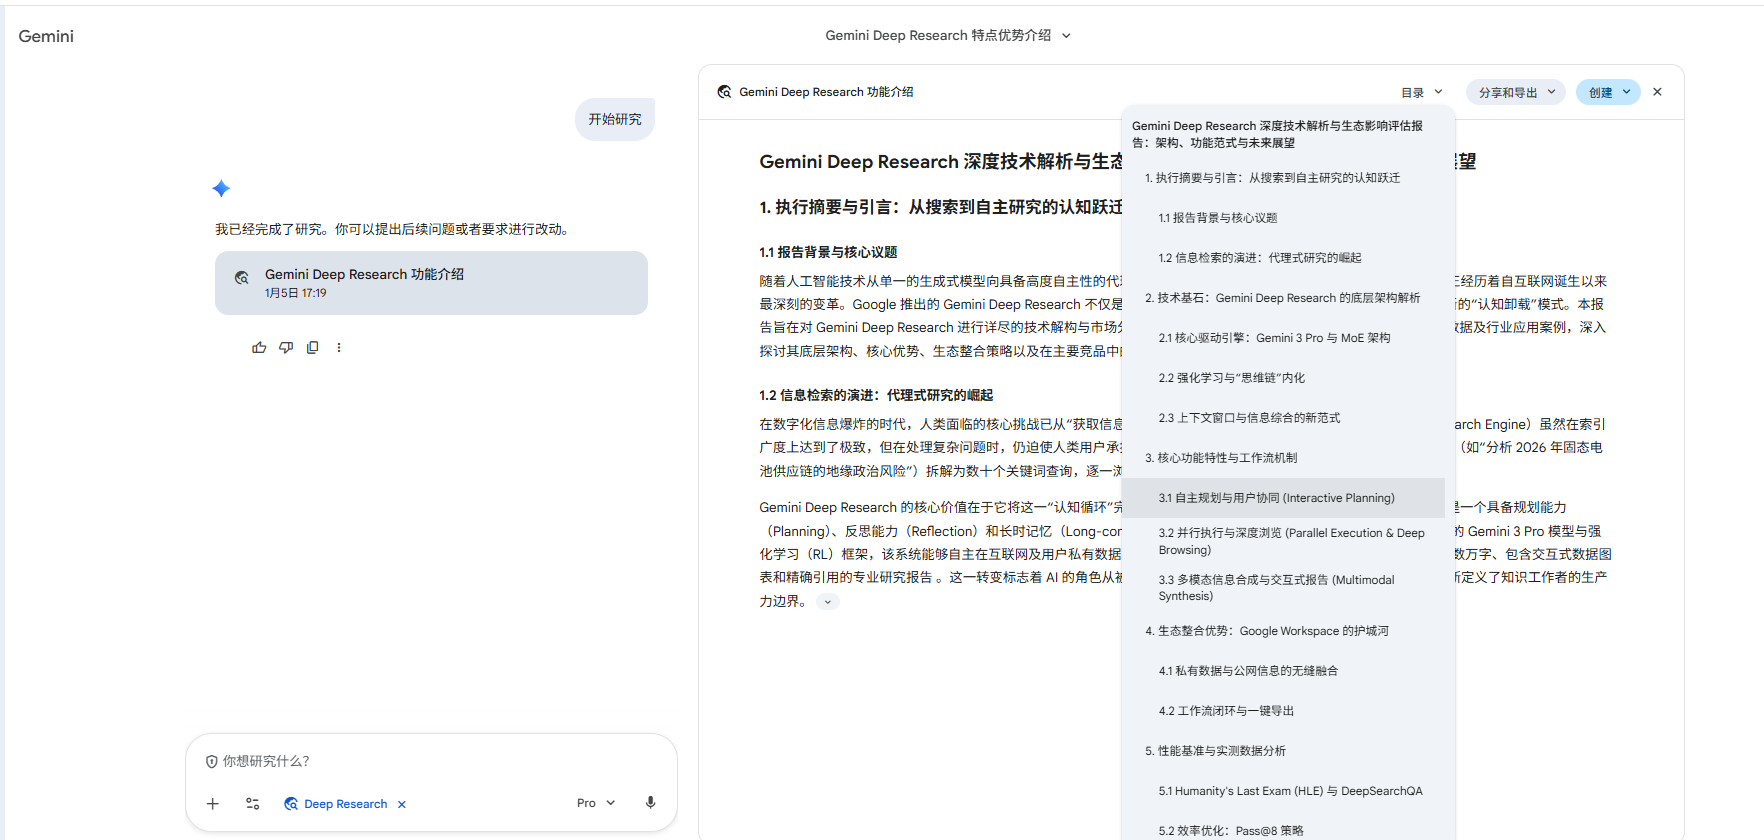Click the Deep Research chip label
The image size is (1764, 840).
(345, 804)
